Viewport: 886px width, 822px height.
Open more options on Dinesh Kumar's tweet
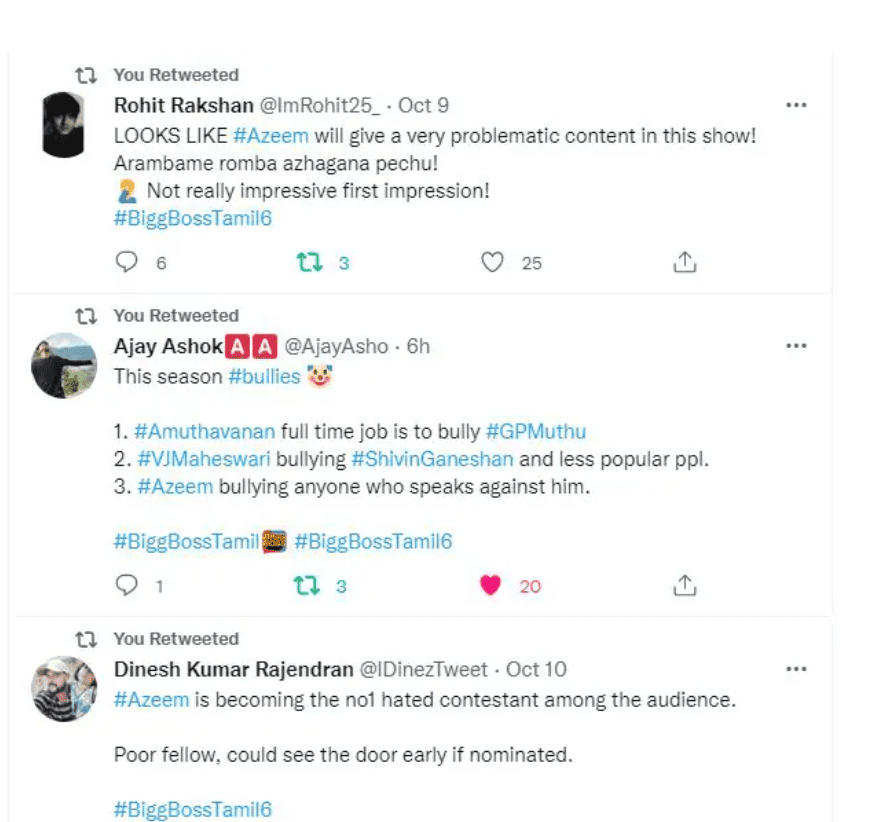[x=796, y=669]
